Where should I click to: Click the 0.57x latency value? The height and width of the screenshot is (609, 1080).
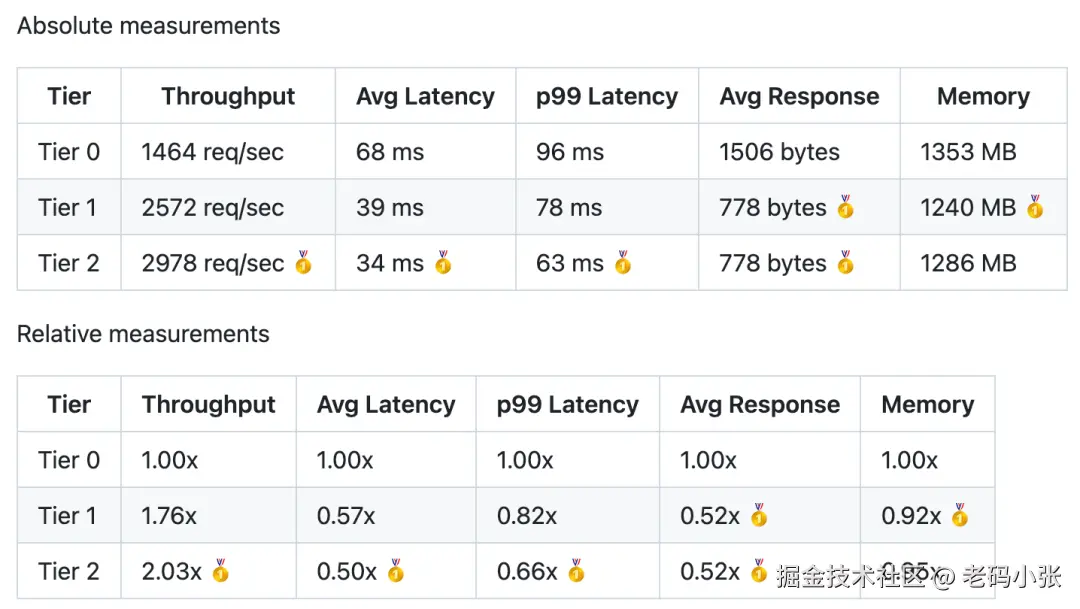click(346, 516)
